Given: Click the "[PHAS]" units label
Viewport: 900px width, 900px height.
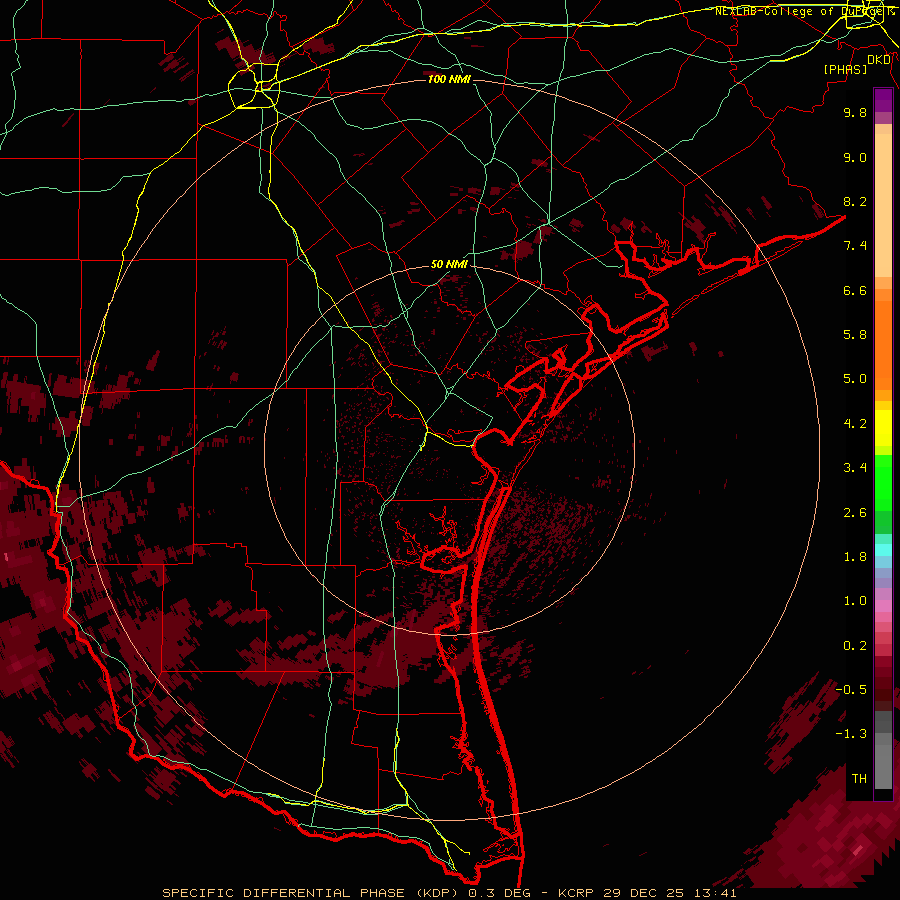Looking at the screenshot, I should [845, 70].
